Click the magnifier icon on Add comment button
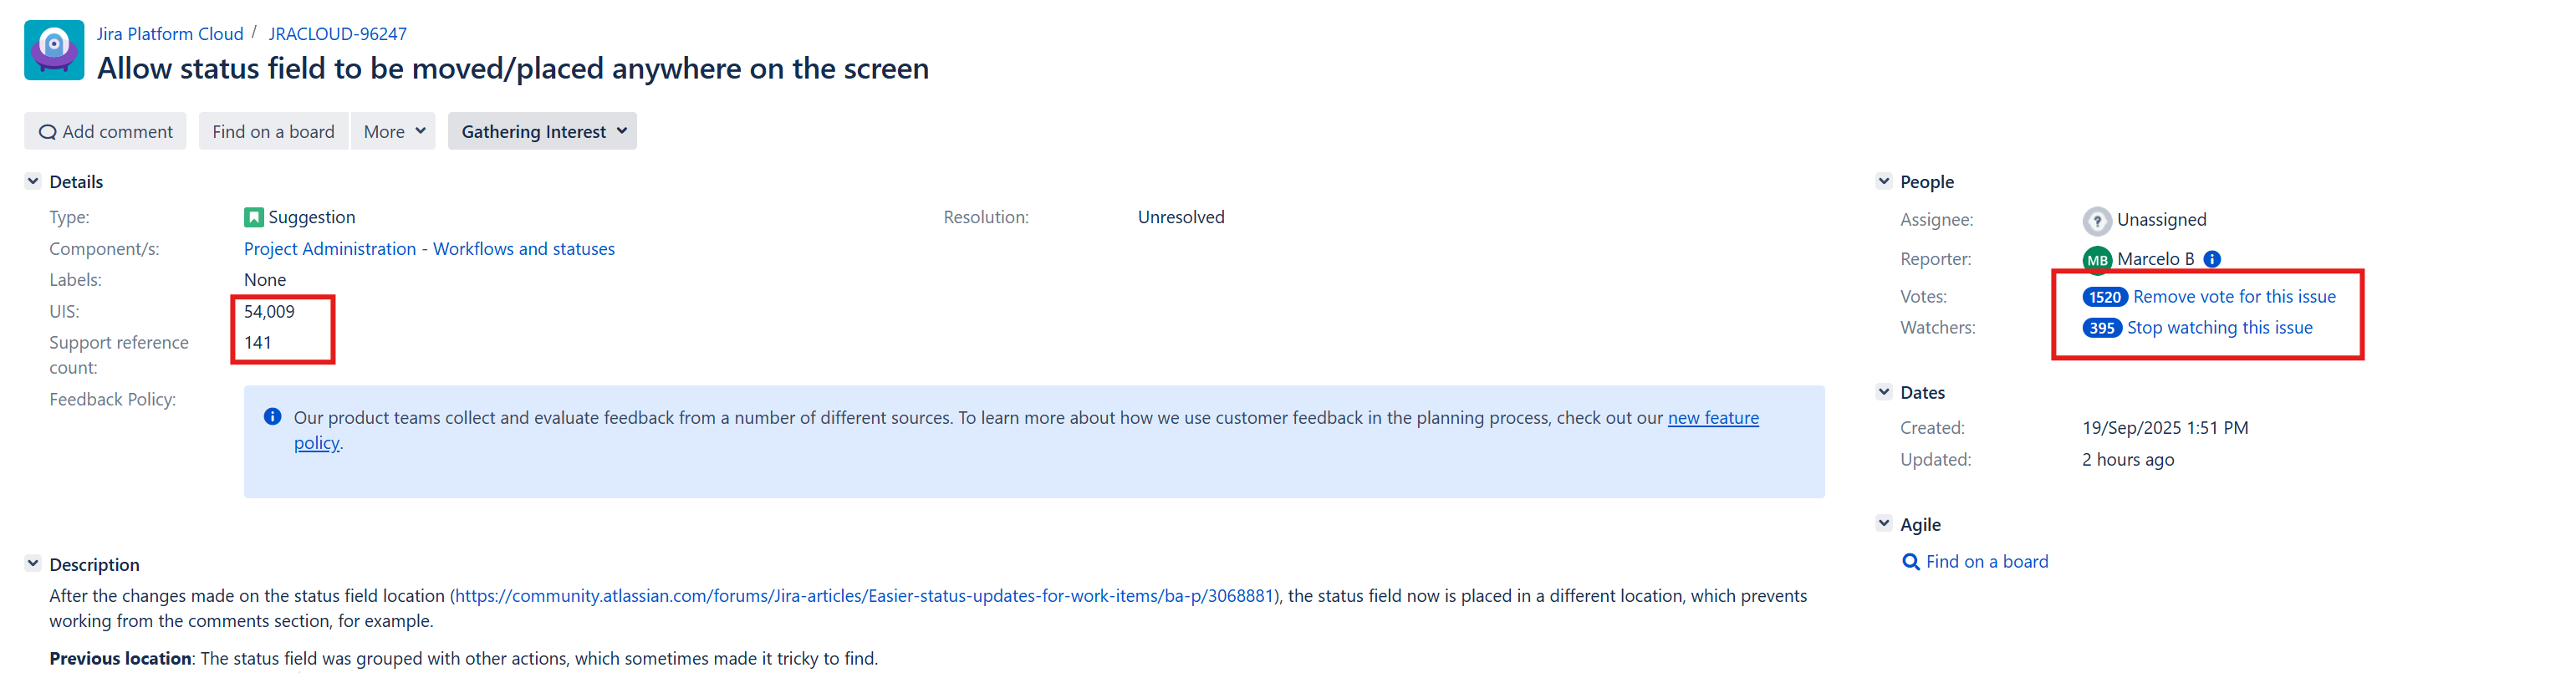 point(48,131)
